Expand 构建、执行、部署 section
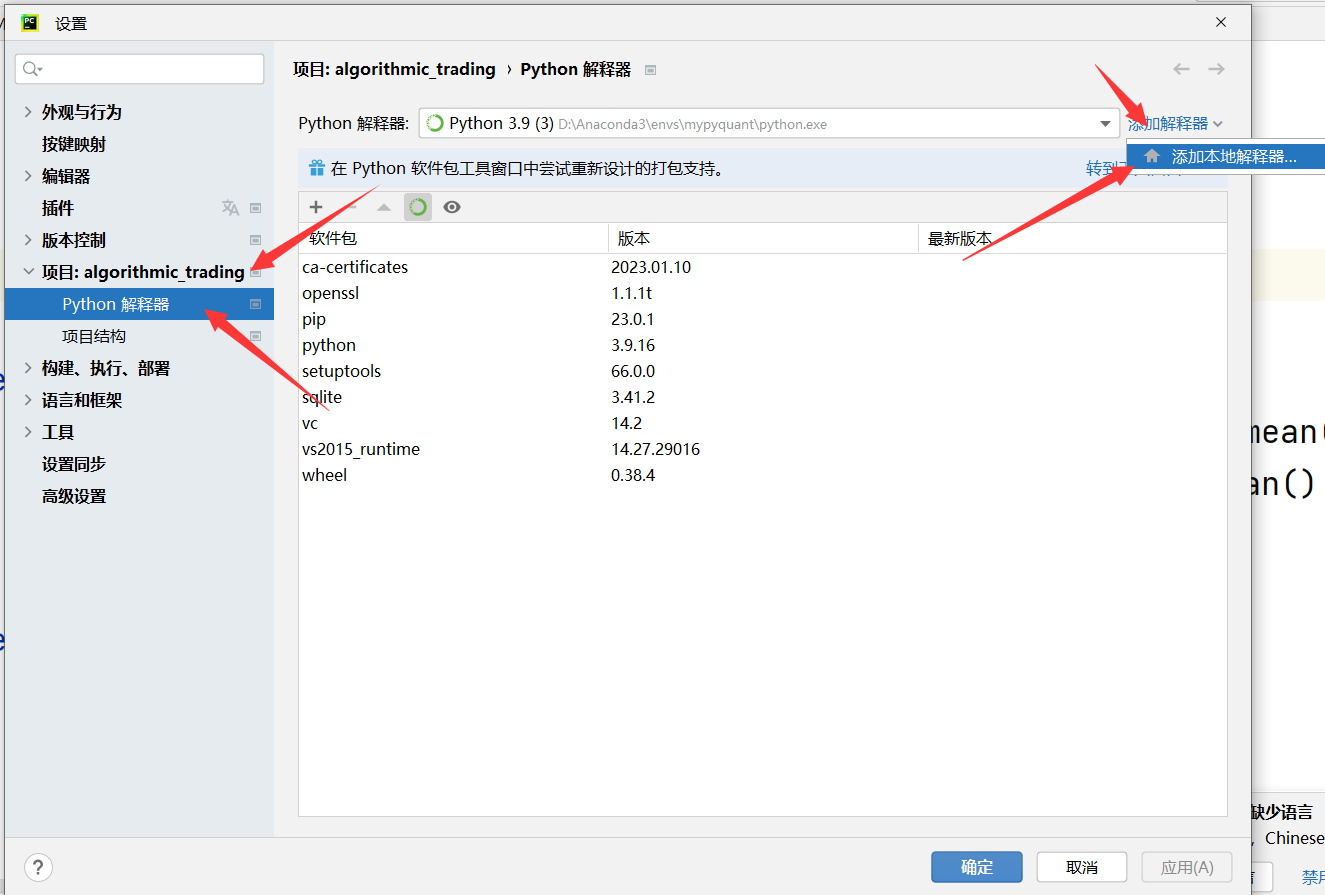This screenshot has width=1325, height=895. [28, 368]
